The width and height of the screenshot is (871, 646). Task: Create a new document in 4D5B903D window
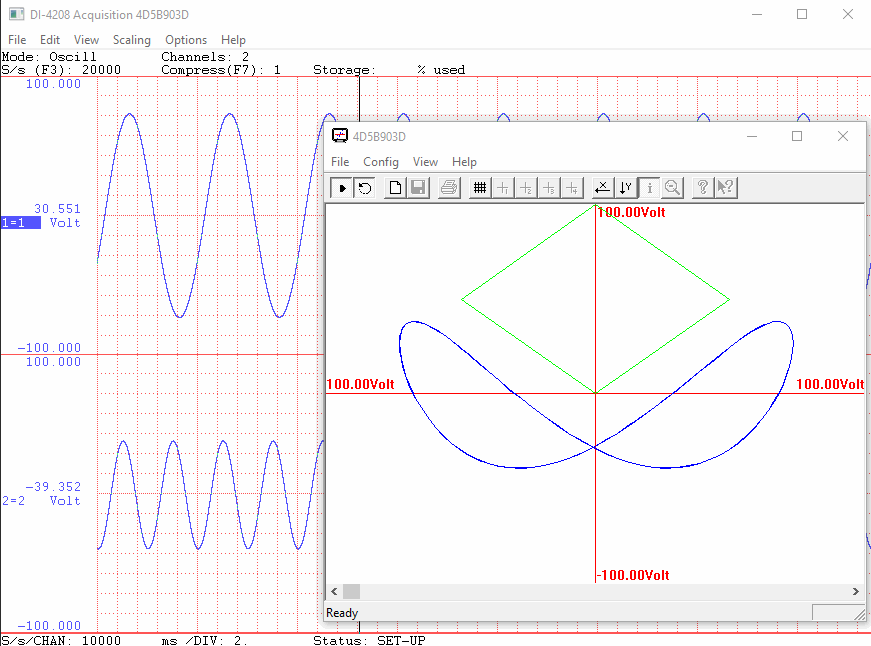click(395, 188)
